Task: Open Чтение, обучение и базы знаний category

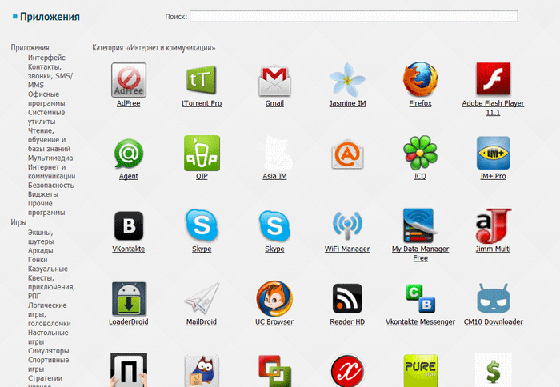Action: pyautogui.click(x=49, y=140)
